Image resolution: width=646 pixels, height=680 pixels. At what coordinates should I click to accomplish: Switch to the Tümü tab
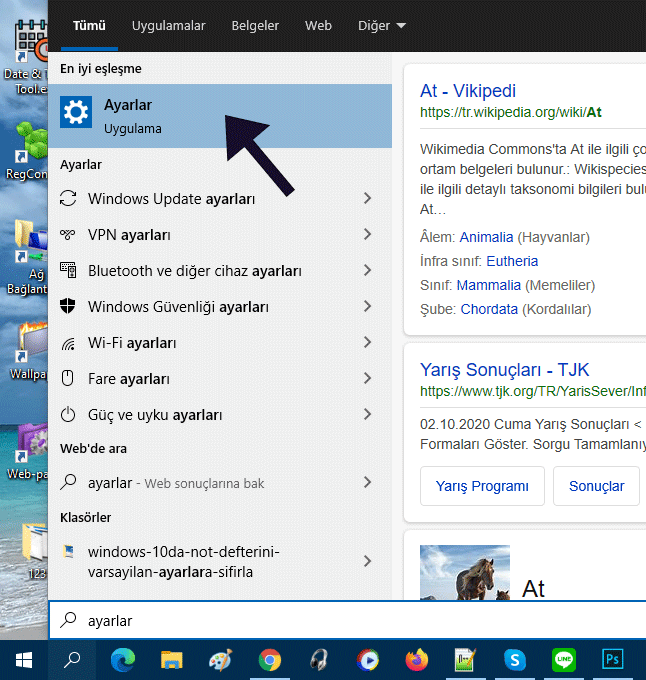89,26
